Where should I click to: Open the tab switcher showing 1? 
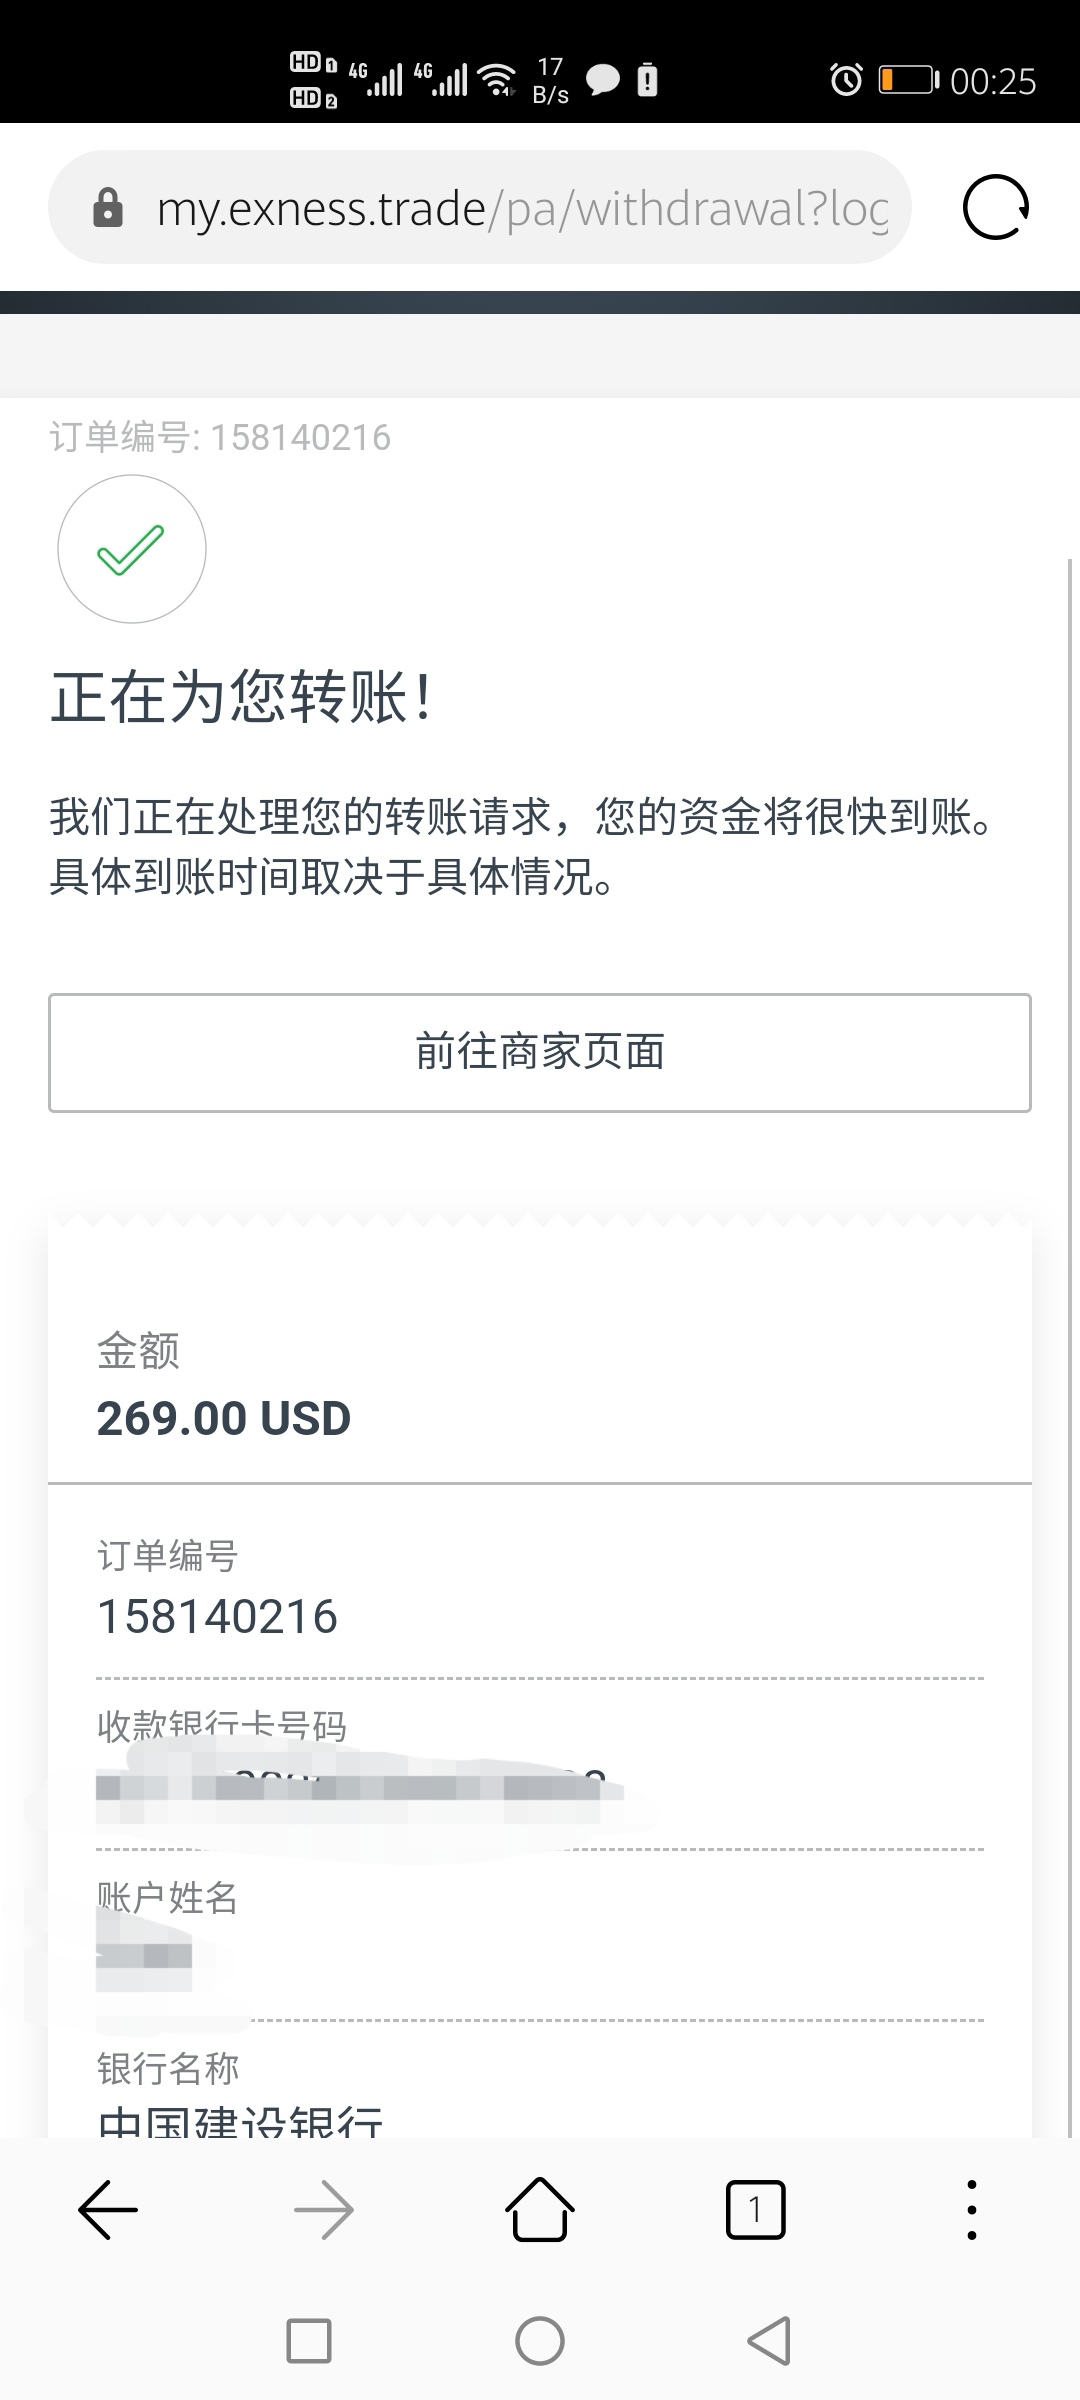(755, 2209)
